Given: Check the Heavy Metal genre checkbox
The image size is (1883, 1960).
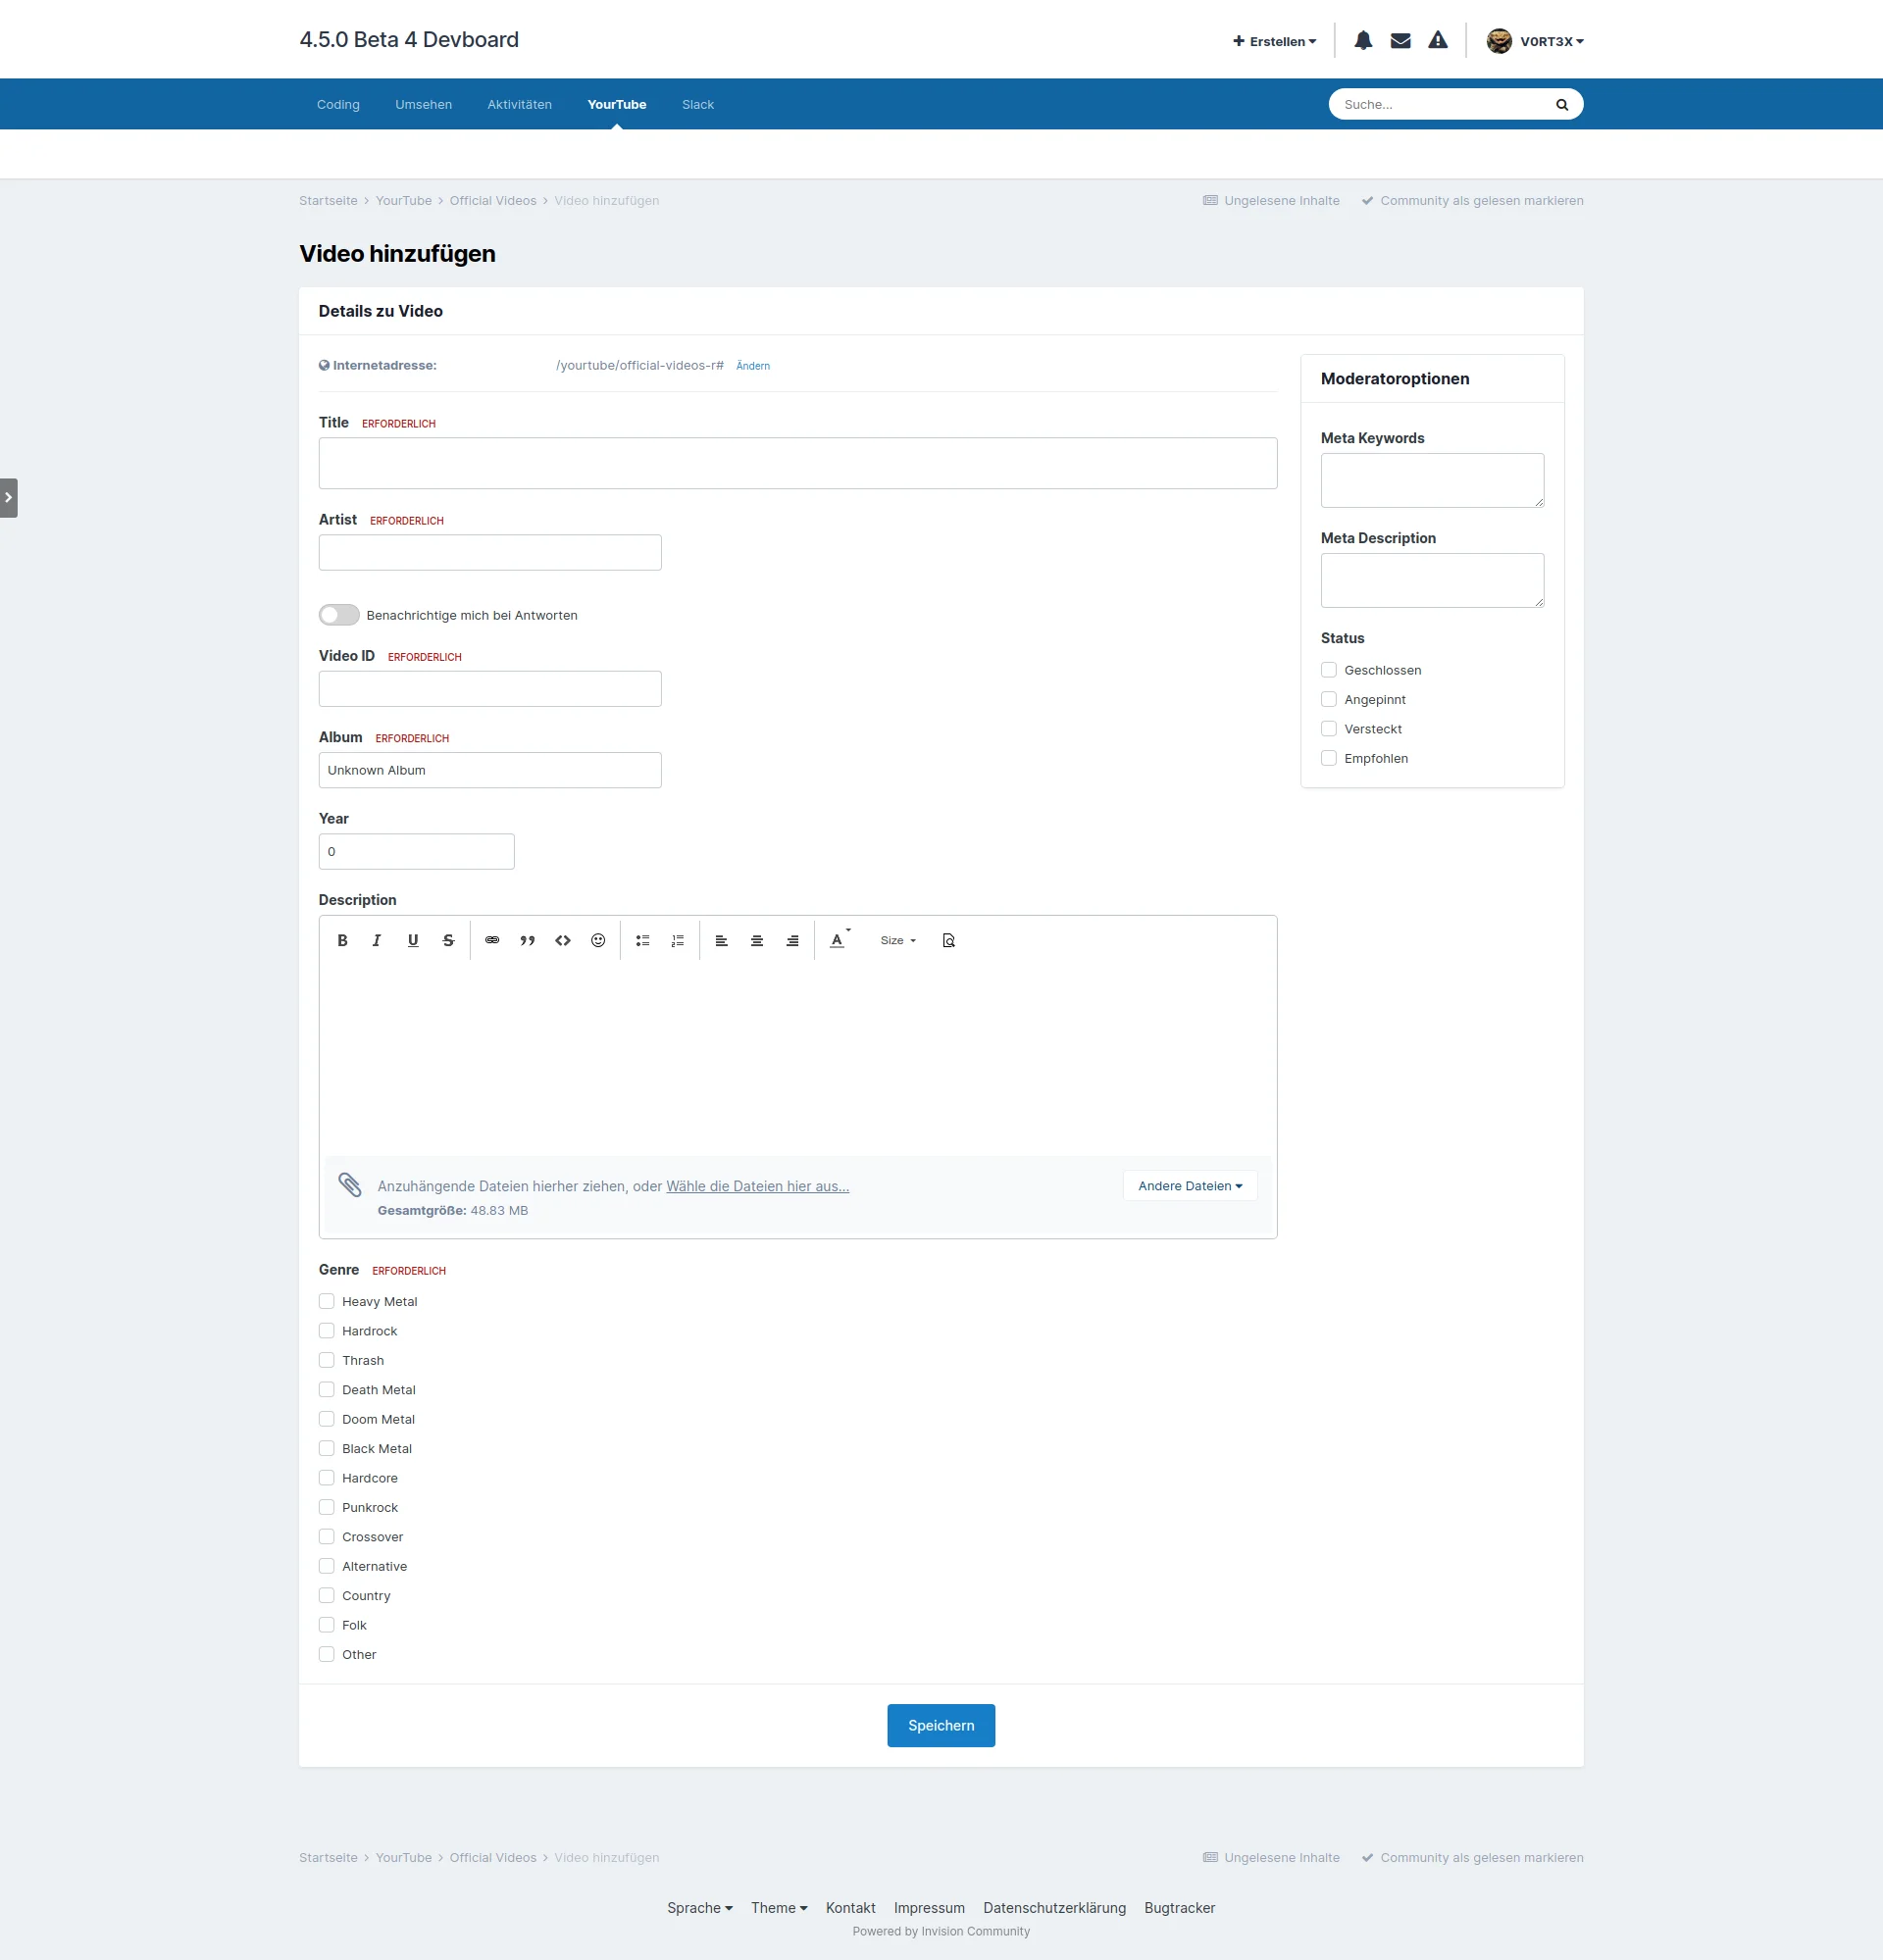Looking at the screenshot, I should [327, 1301].
